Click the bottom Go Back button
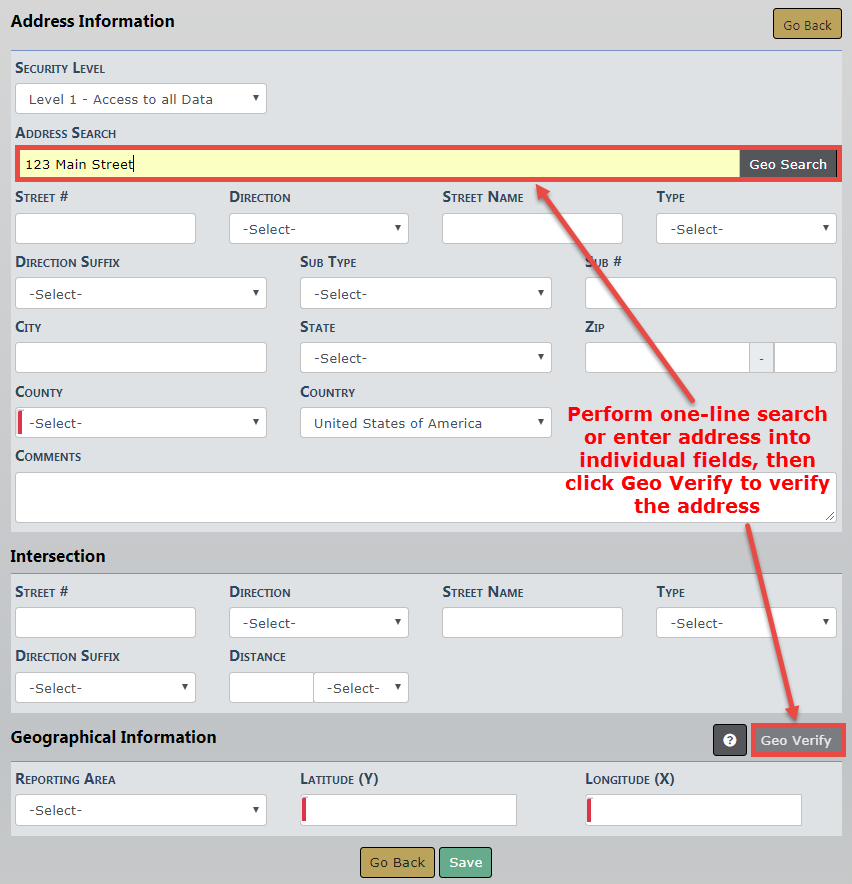The width and height of the screenshot is (852, 884). [x=397, y=862]
